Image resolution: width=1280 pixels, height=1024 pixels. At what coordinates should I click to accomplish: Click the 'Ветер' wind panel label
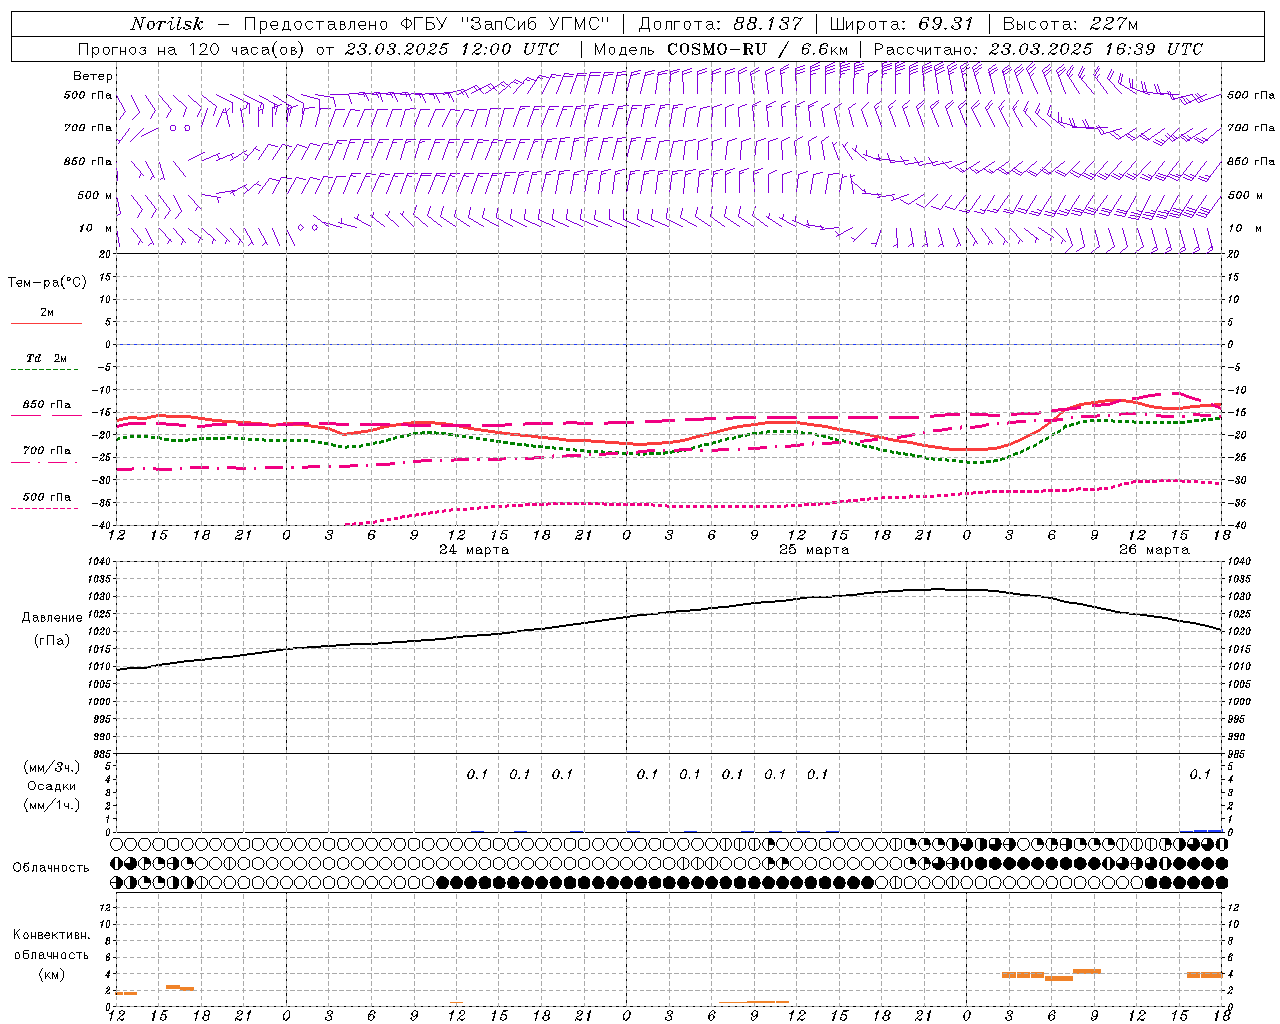[93, 76]
